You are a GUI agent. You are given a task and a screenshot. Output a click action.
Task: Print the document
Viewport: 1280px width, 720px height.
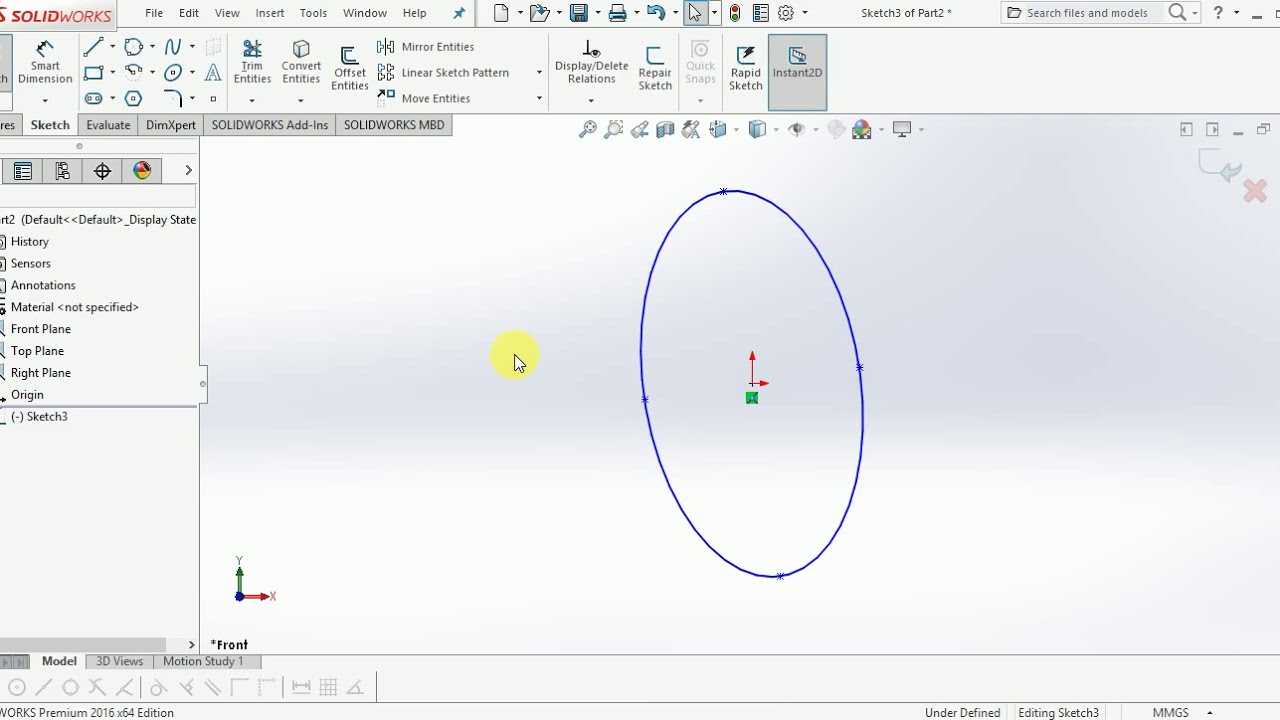(x=618, y=13)
